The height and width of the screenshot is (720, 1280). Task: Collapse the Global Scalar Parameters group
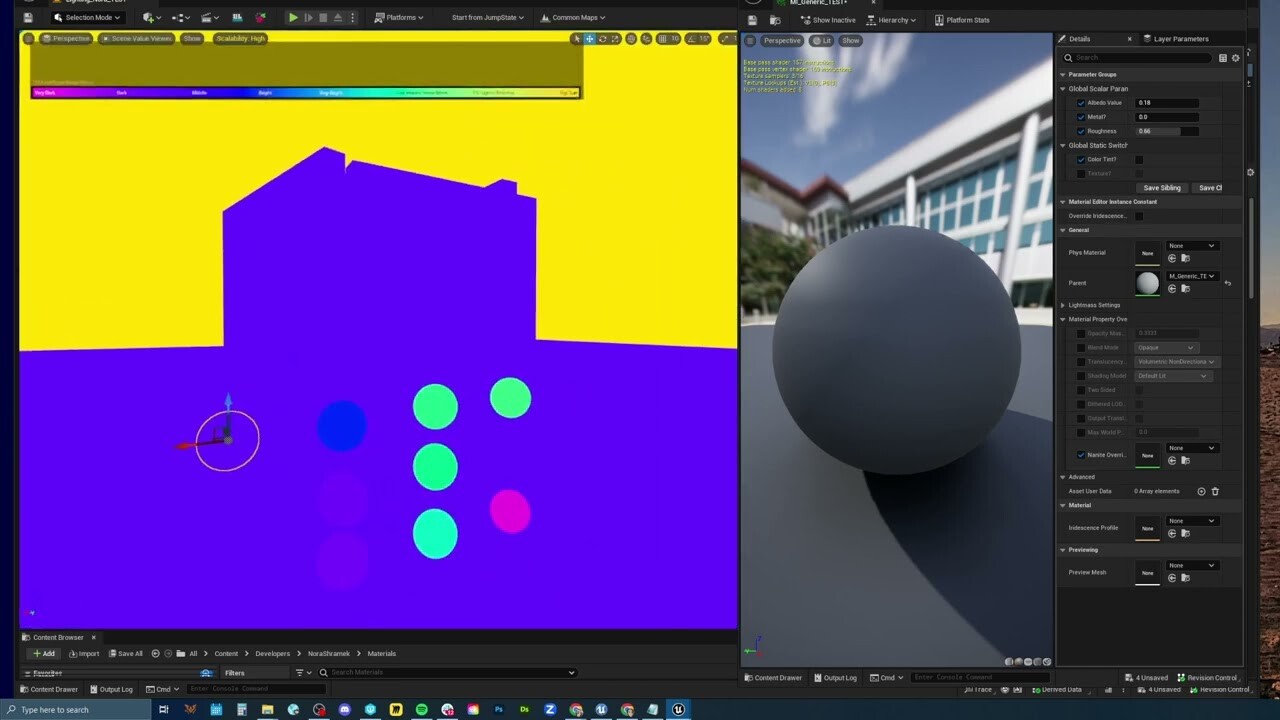(x=1062, y=88)
